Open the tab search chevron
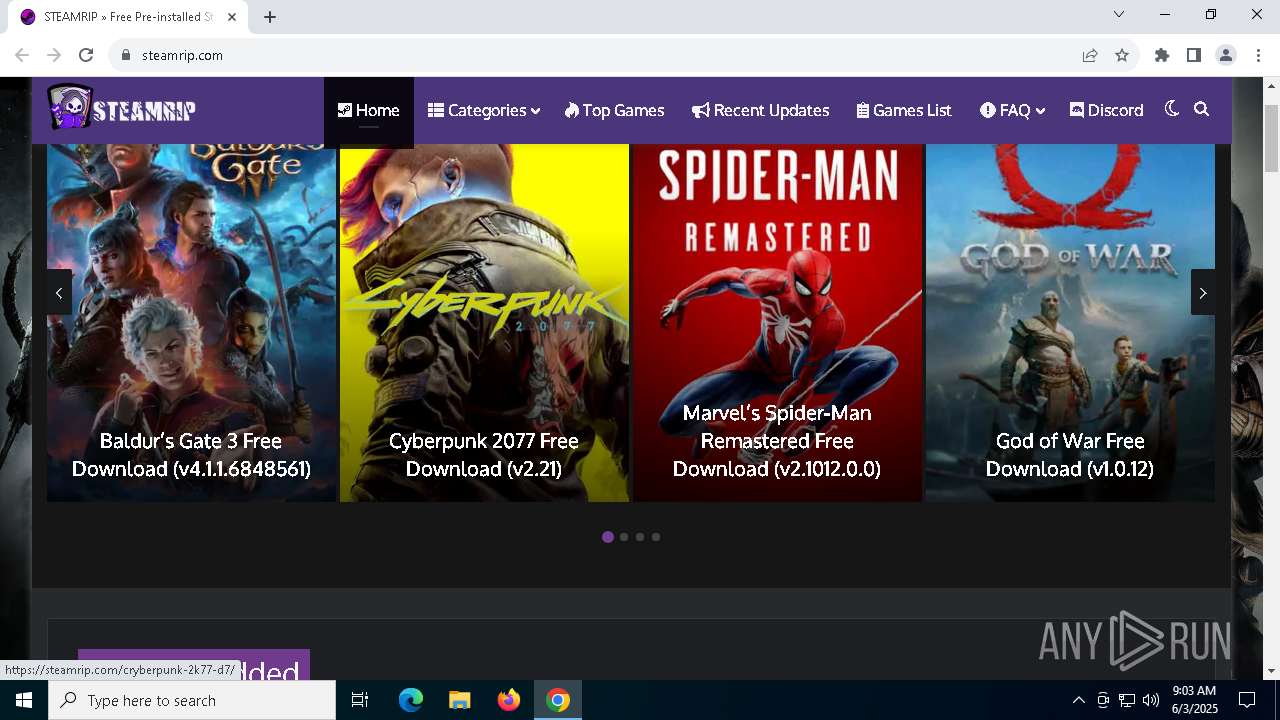This screenshot has height=720, width=1280. [1119, 14]
